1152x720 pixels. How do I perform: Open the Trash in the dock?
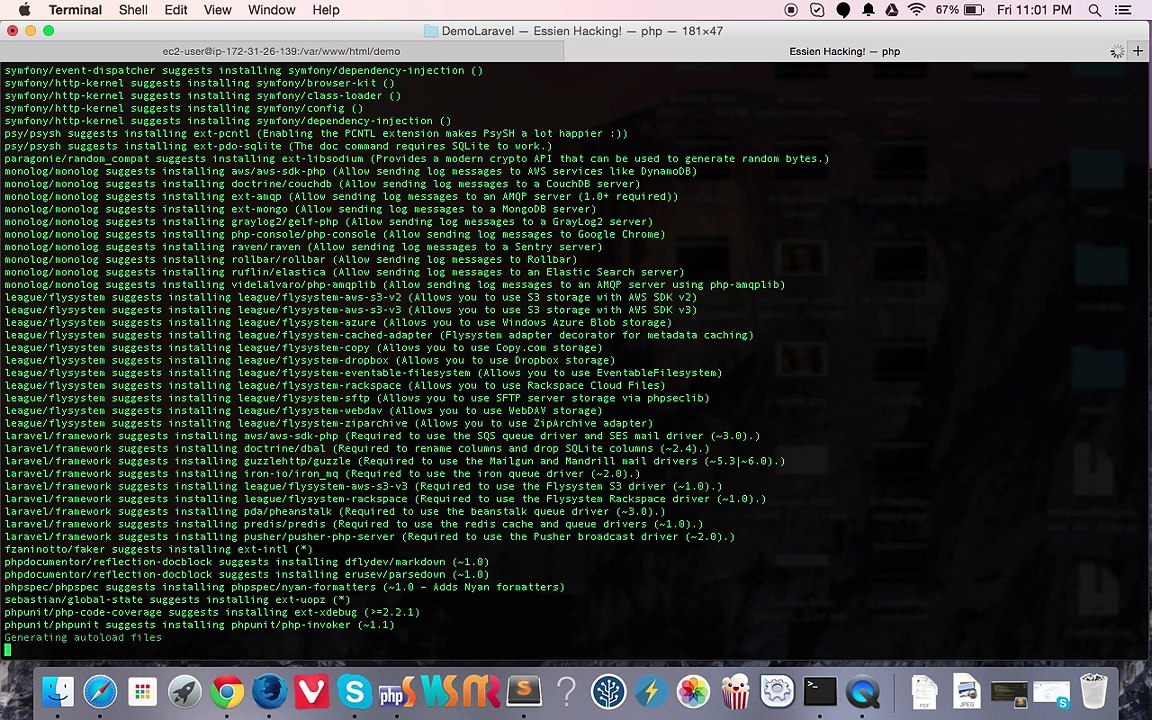[x=1094, y=691]
